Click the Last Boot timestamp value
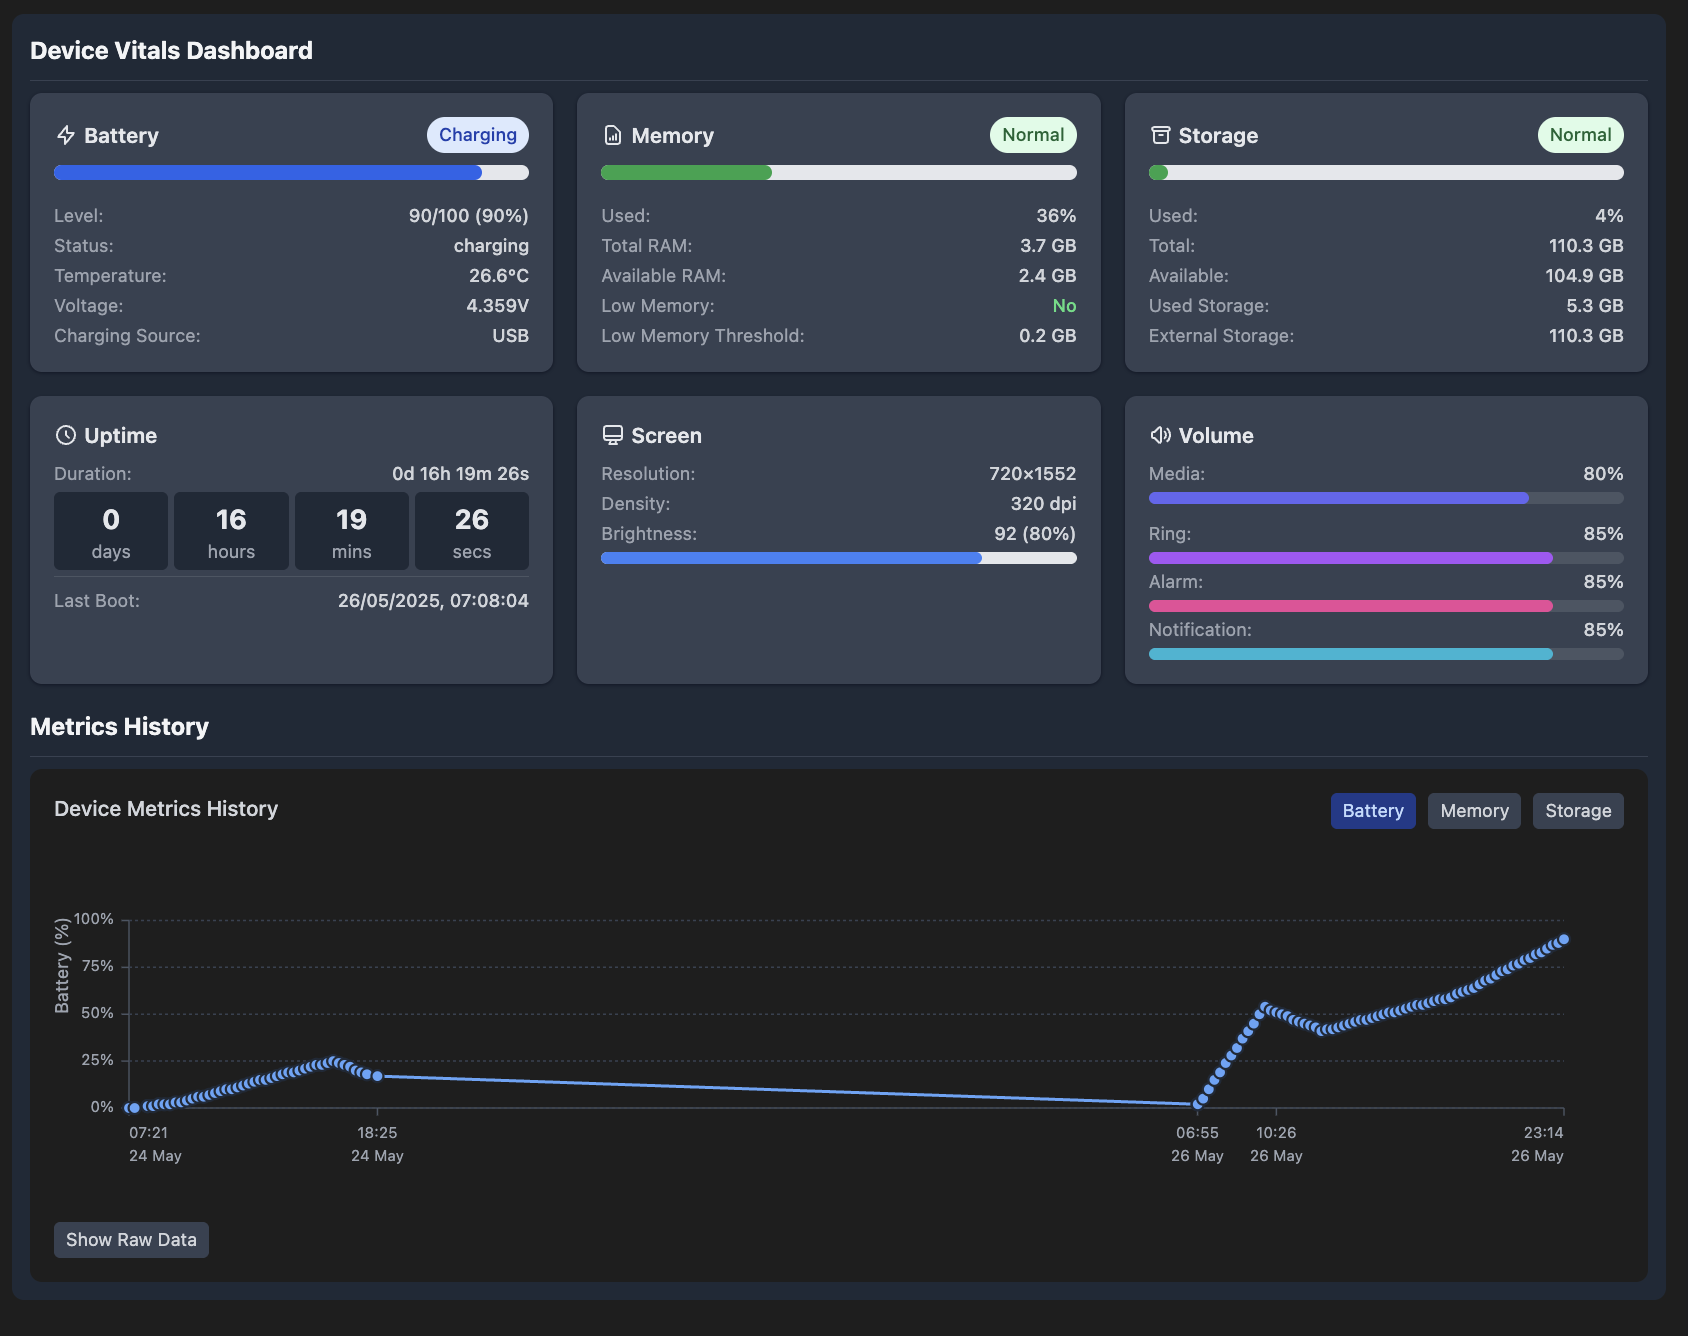Screen dimensions: 1688x1336 (432, 600)
